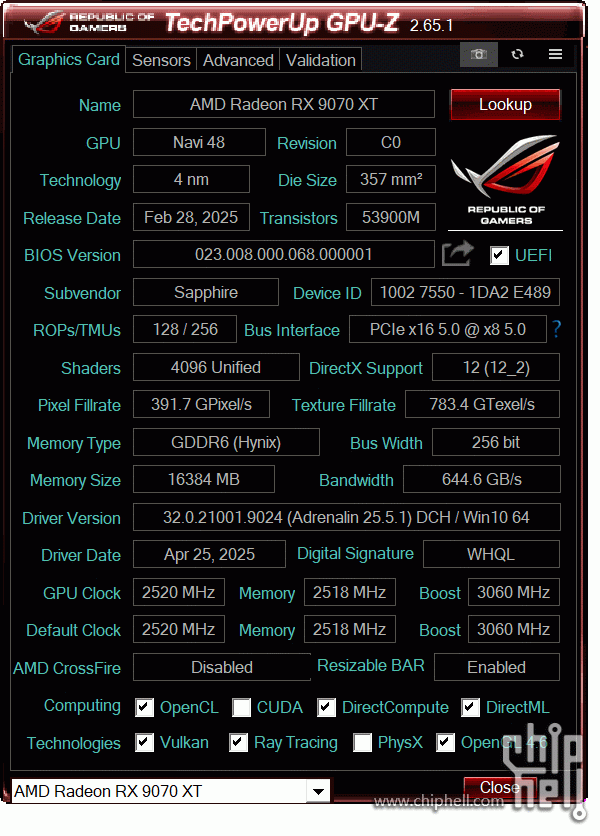The height and width of the screenshot is (836, 600).
Task: Click the Republic of Gamers vendor logo
Action: tap(505, 181)
